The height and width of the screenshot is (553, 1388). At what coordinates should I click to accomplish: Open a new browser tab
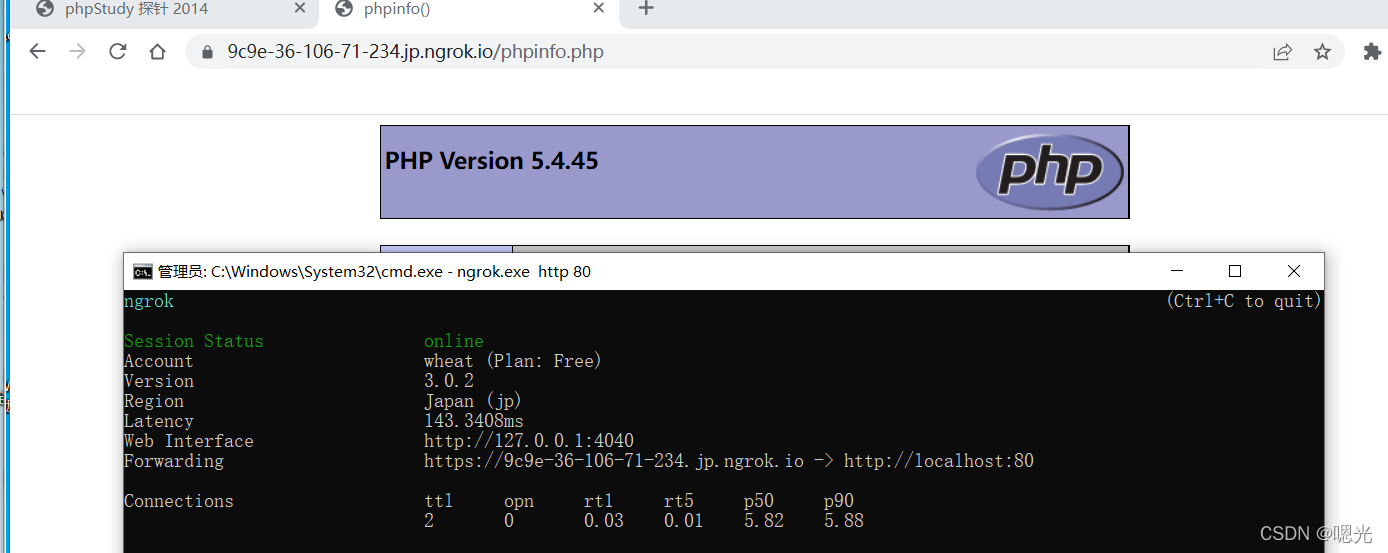click(x=646, y=9)
